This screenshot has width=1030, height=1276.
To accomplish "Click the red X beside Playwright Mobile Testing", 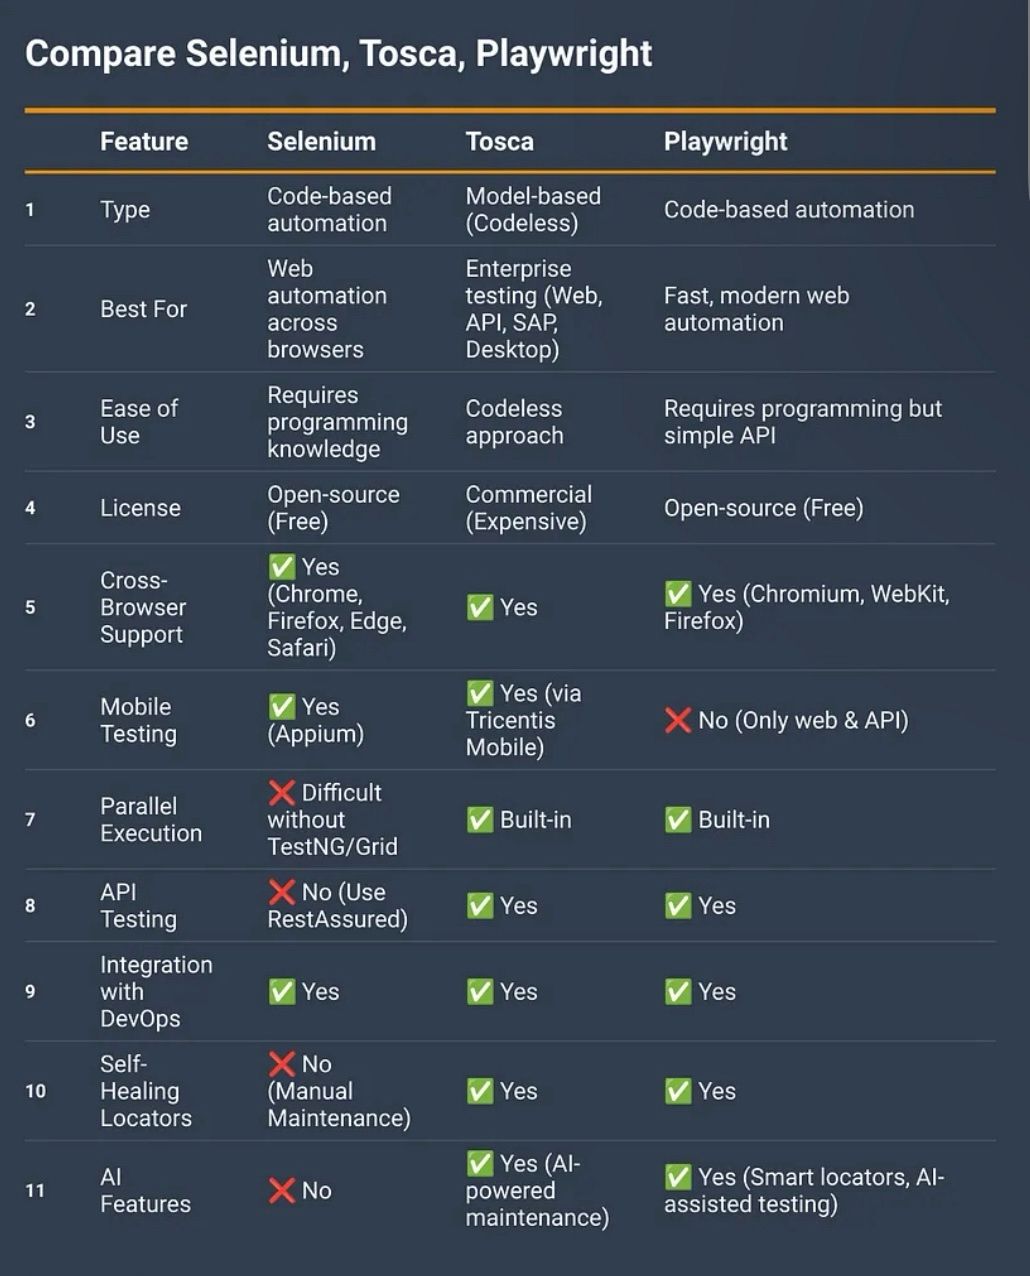I will 678,720.
